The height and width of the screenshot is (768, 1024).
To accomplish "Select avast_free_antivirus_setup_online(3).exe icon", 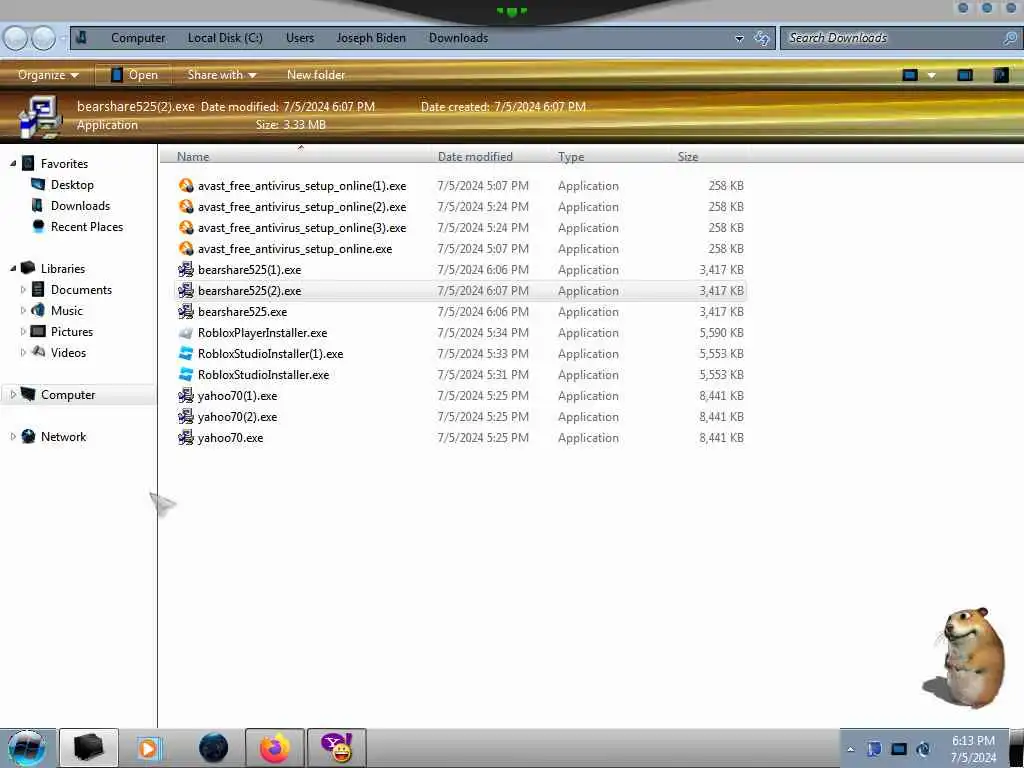I will coord(186,227).
